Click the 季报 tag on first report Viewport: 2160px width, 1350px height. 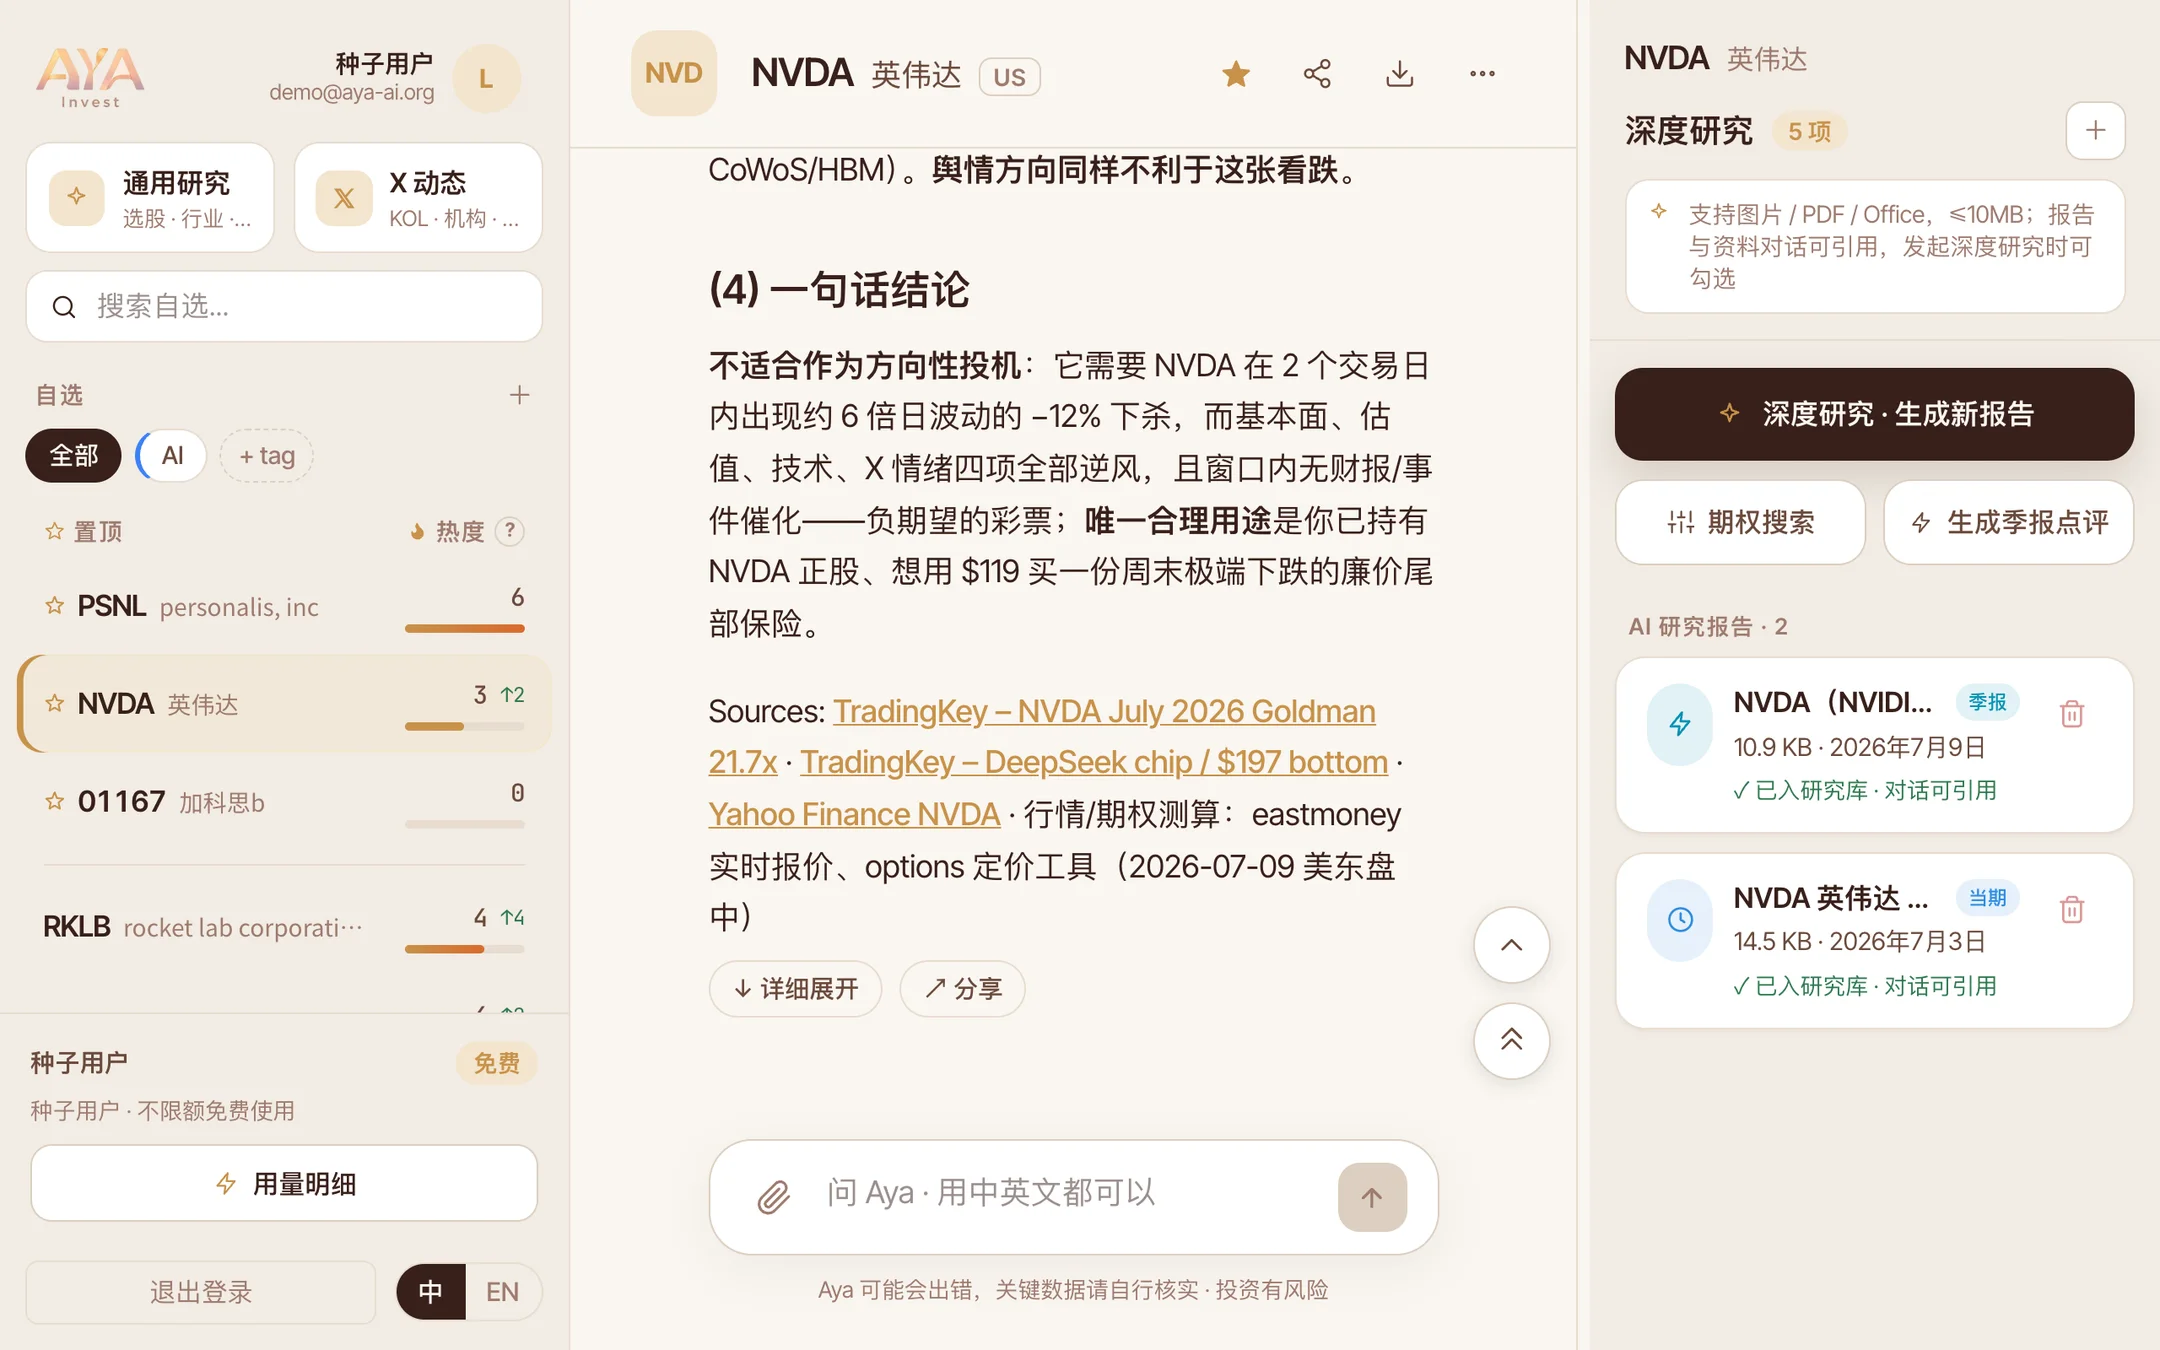tap(1987, 702)
